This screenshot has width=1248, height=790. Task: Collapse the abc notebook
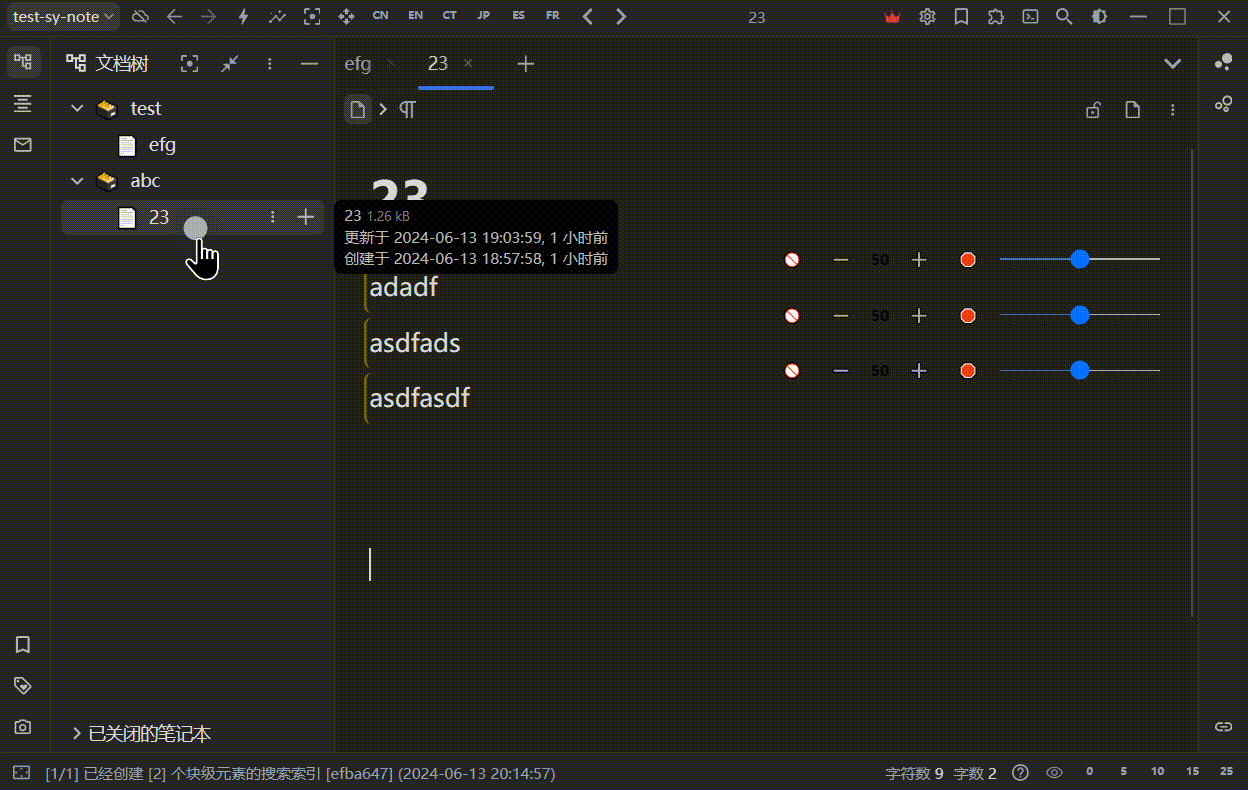pos(77,181)
